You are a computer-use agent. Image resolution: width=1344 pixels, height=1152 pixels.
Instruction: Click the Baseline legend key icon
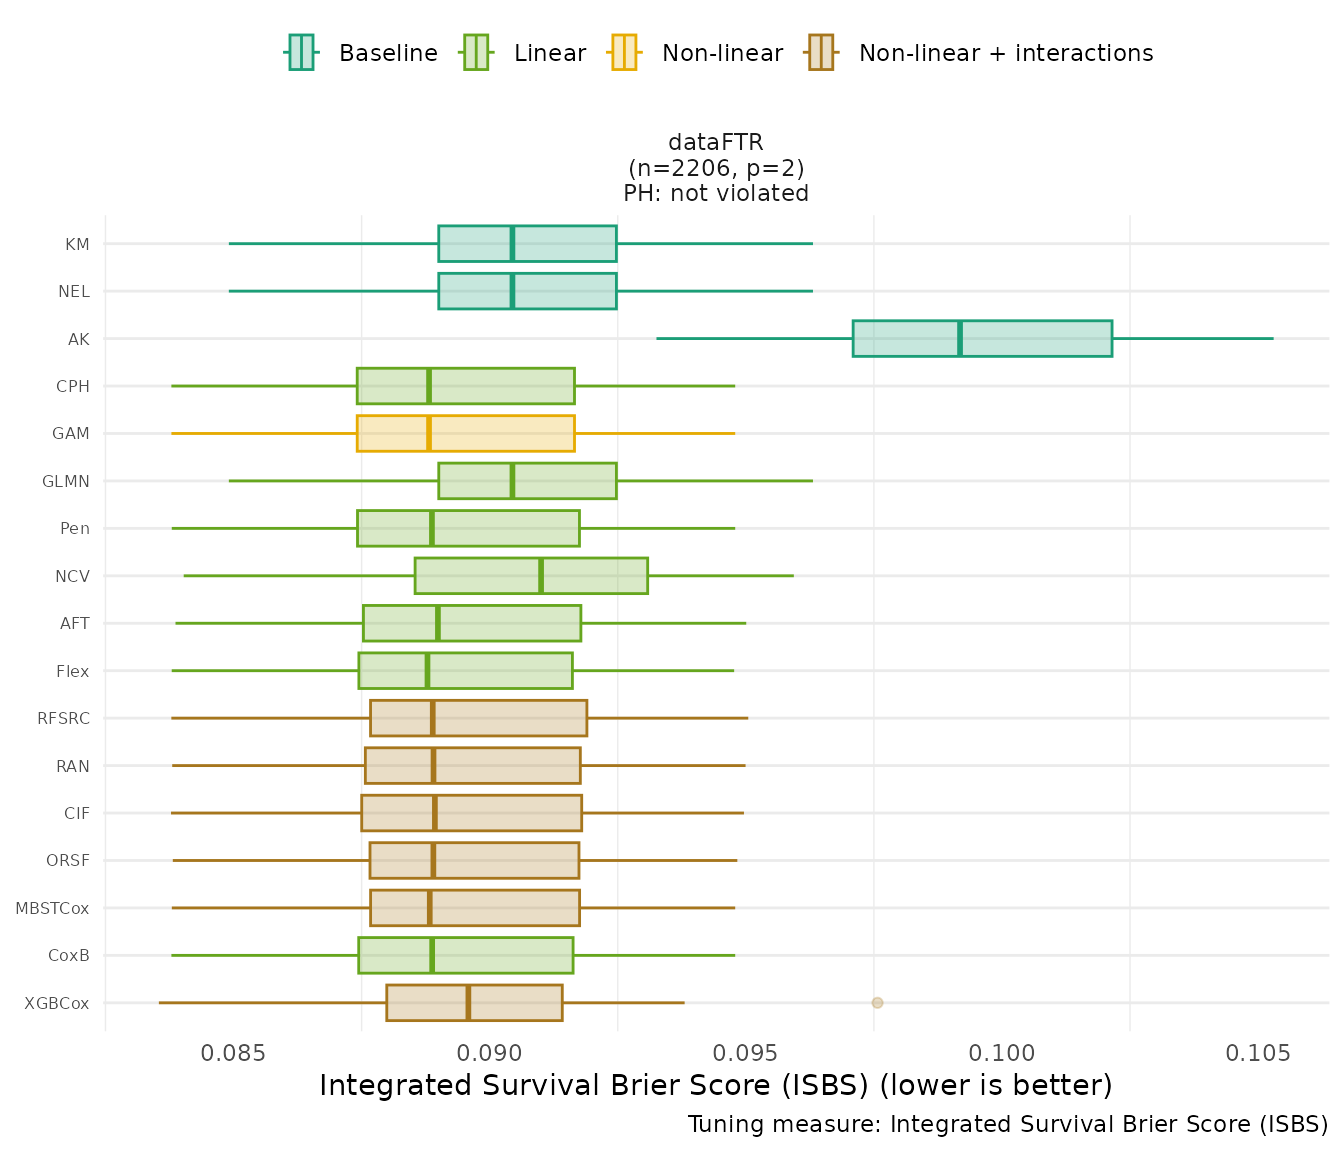point(301,52)
